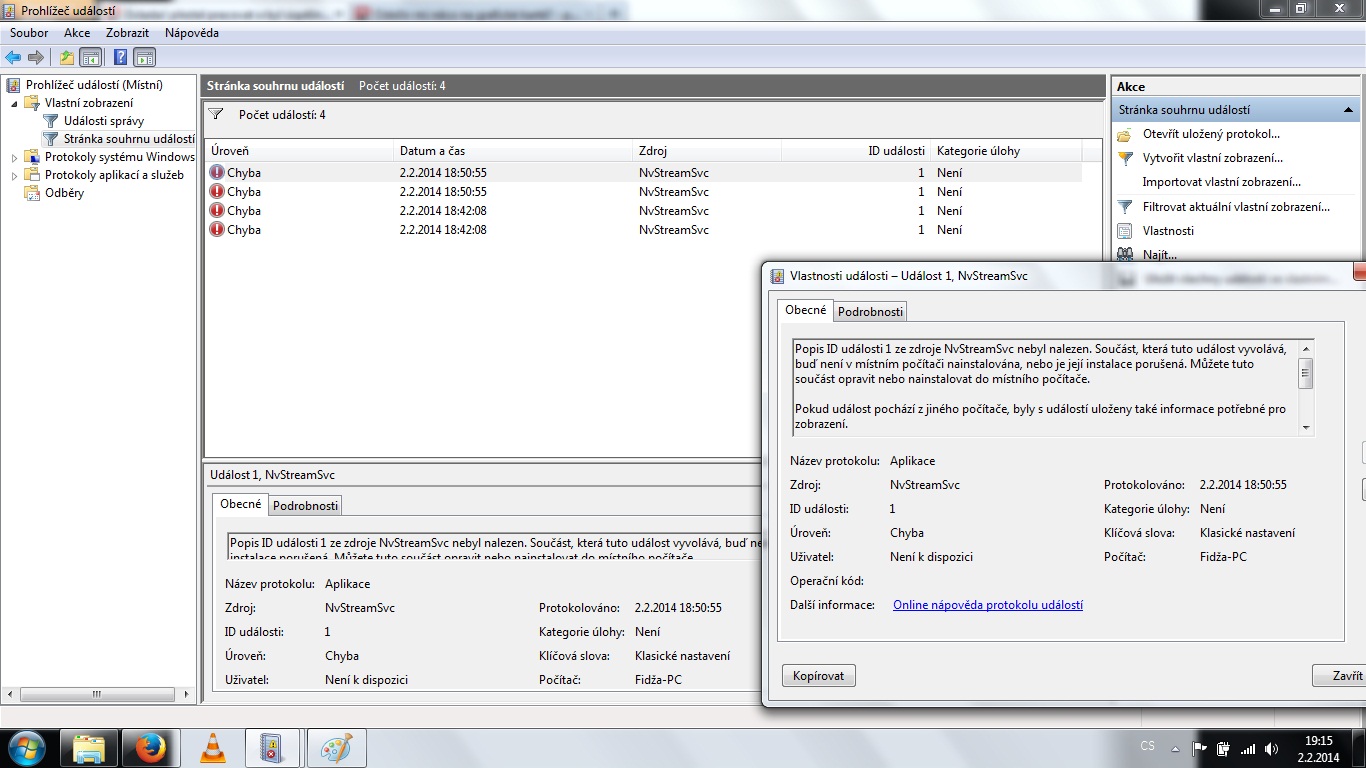
Task: Collapse Stránka souhrnu událostí section in Akce pane
Action: pos(1348,110)
